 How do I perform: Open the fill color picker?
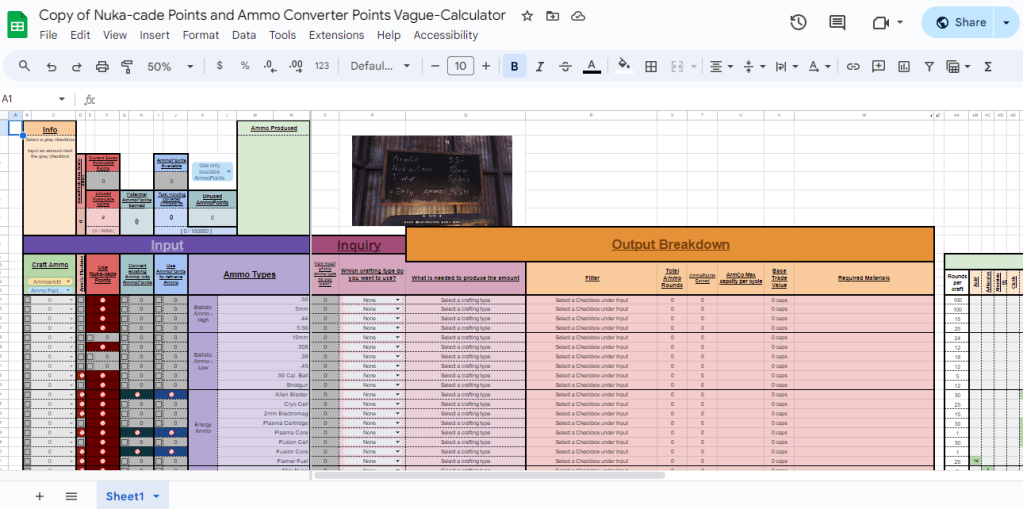[x=624, y=67]
